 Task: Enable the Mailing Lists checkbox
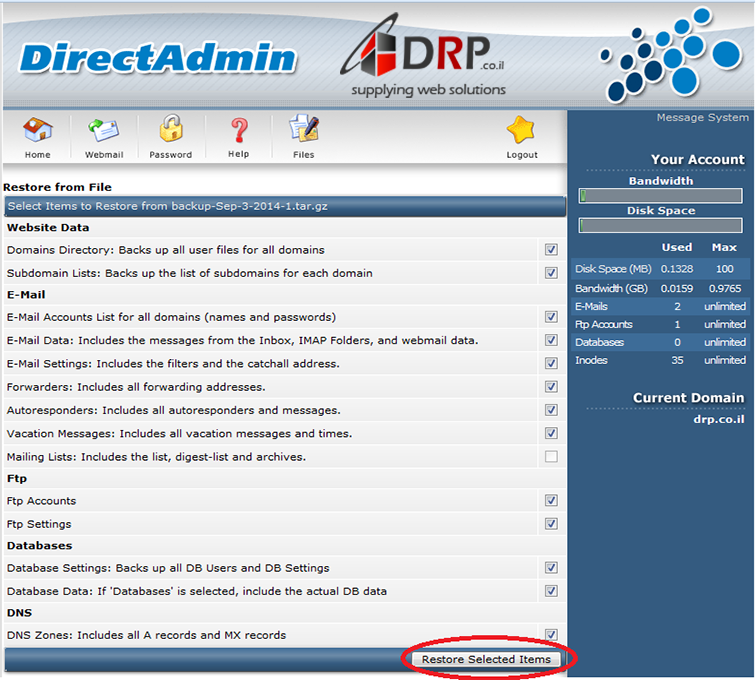(x=551, y=457)
